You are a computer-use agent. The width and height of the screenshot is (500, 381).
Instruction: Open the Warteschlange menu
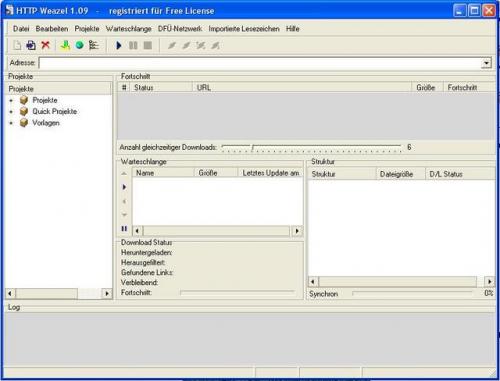pyautogui.click(x=129, y=29)
